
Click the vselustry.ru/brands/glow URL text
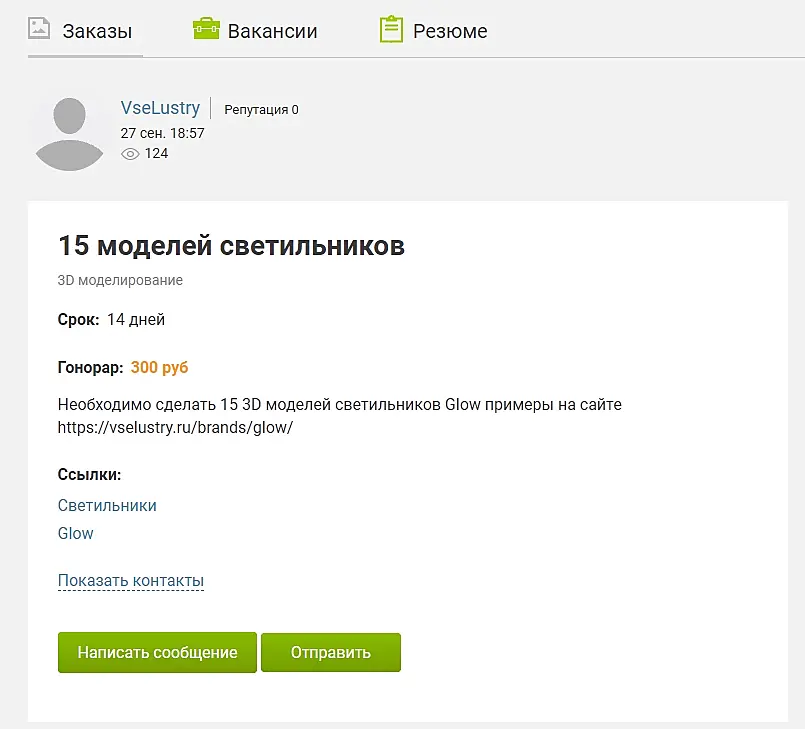coord(175,428)
